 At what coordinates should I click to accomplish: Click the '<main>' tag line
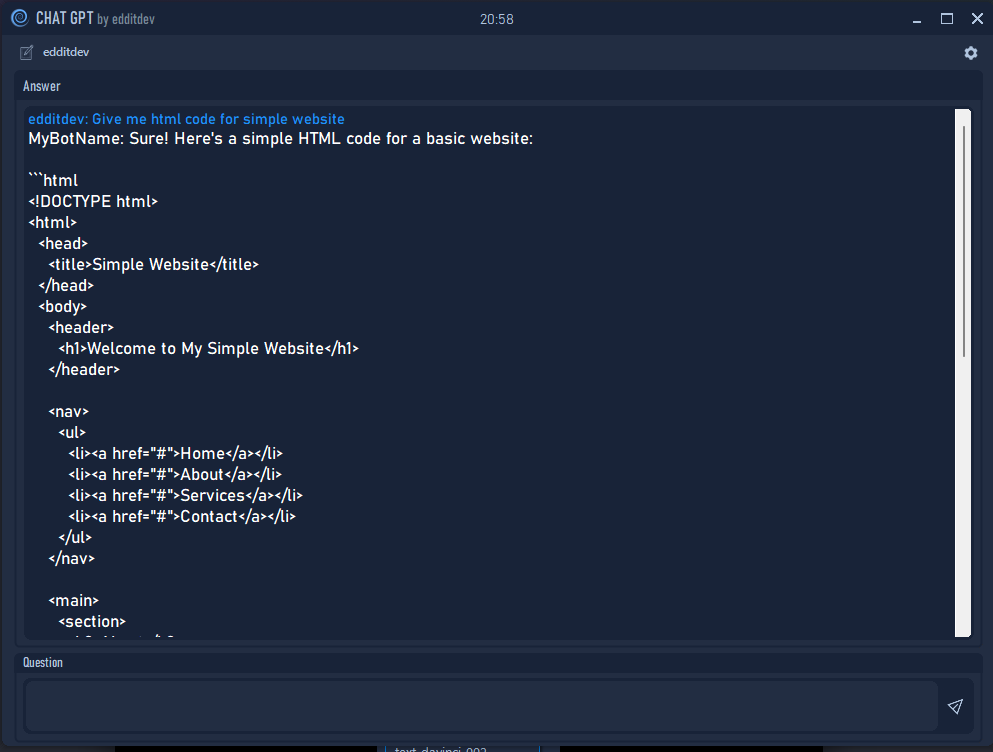coord(73,601)
